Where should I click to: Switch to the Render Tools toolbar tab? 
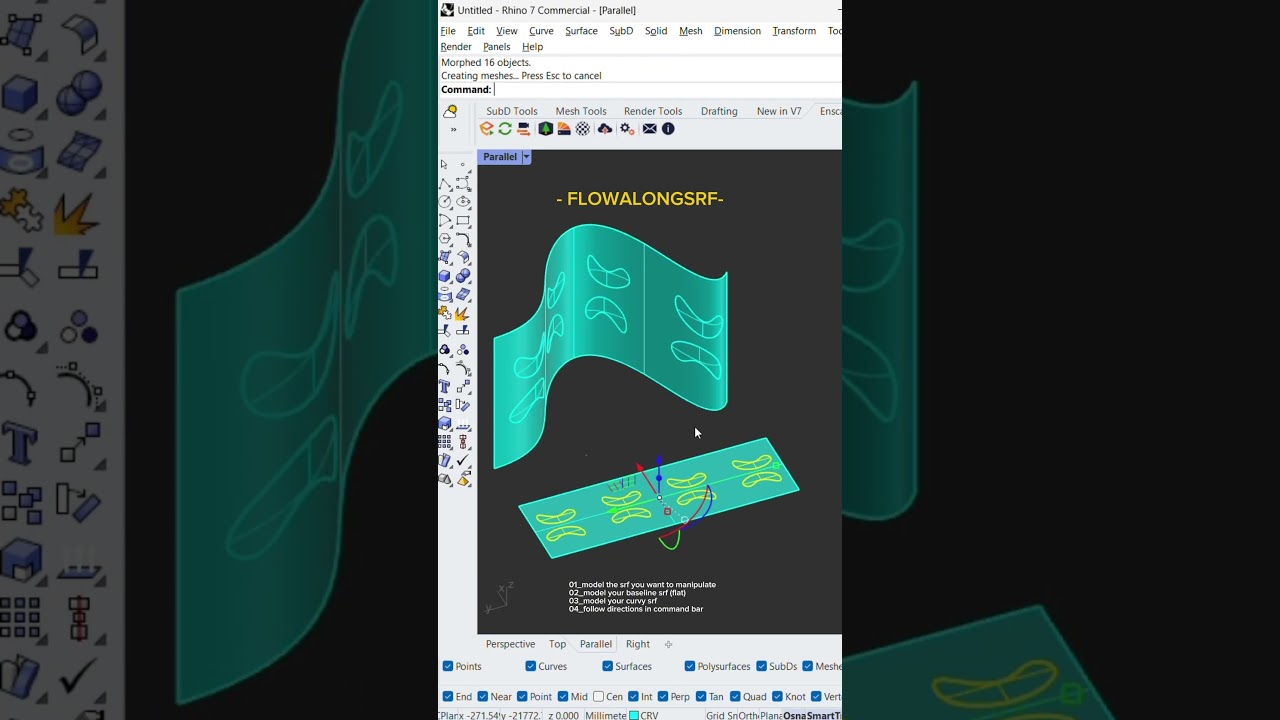pyautogui.click(x=653, y=111)
